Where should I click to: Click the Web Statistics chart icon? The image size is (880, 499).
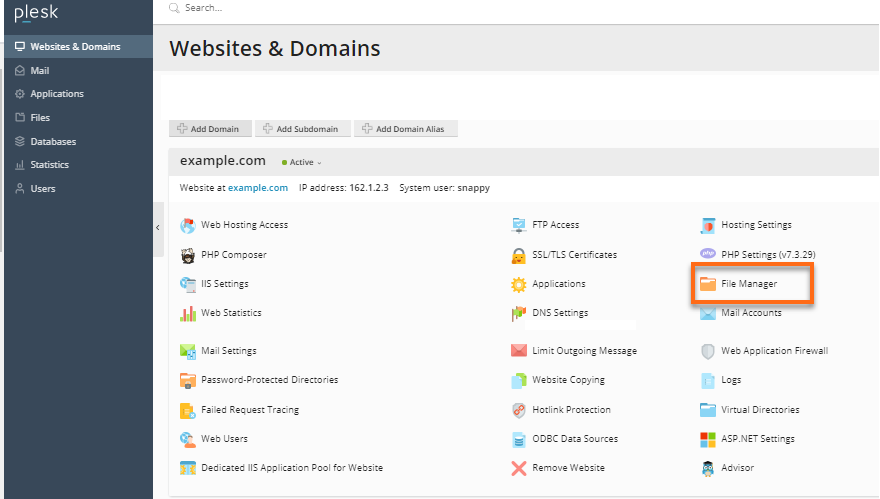[x=187, y=313]
